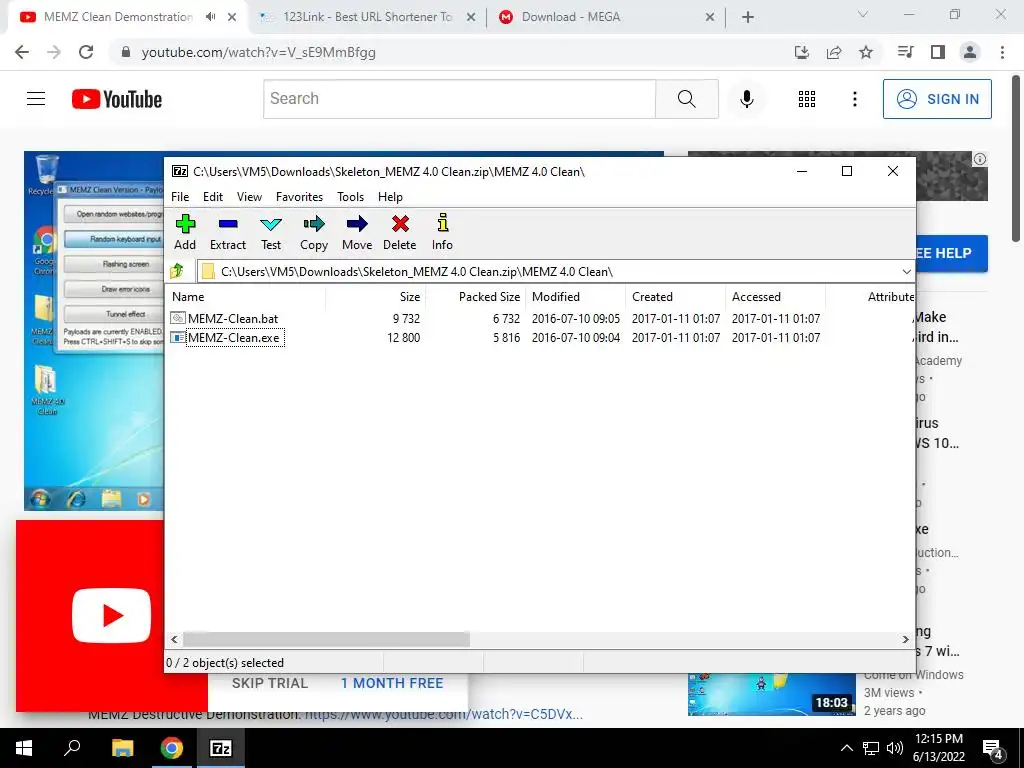
Task: Switch to the 123Link URL Shortener tab
Action: (368, 17)
